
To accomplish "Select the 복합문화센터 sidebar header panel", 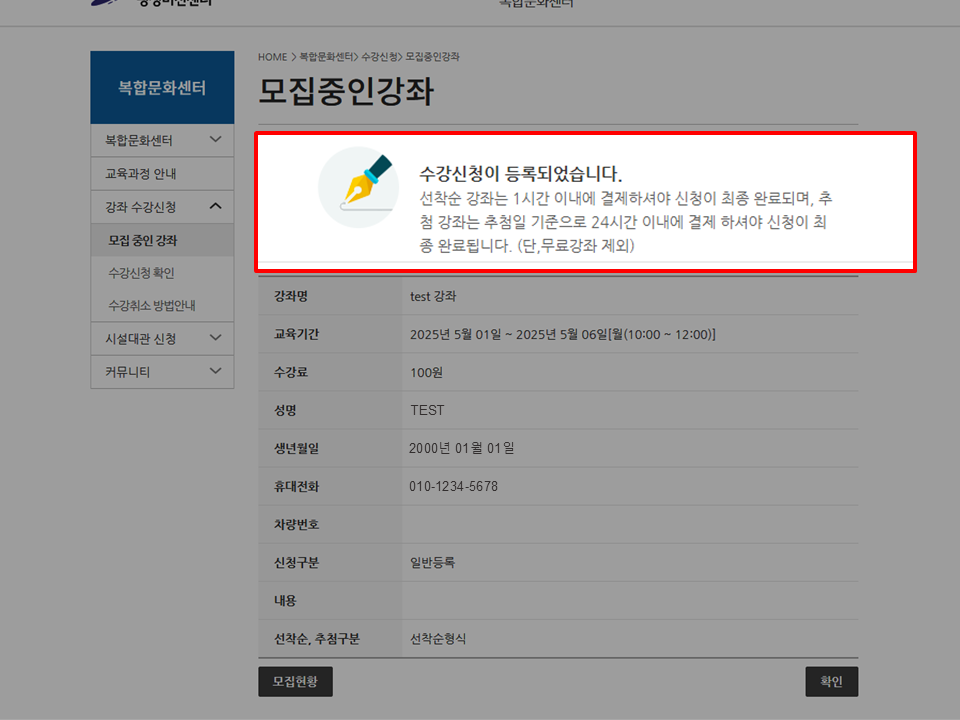I will [162, 87].
